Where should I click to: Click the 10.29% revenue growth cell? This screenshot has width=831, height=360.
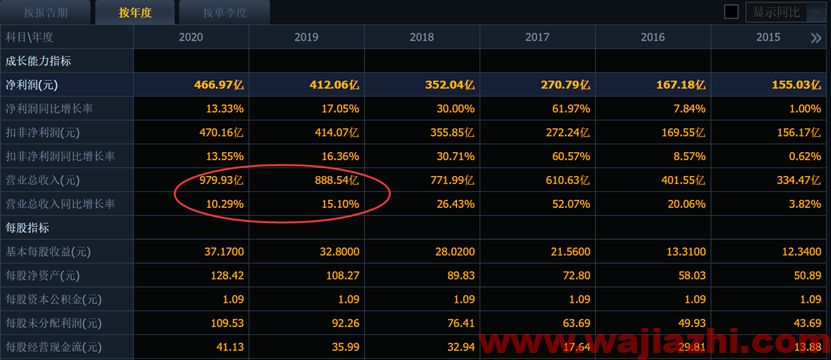[x=191, y=204]
